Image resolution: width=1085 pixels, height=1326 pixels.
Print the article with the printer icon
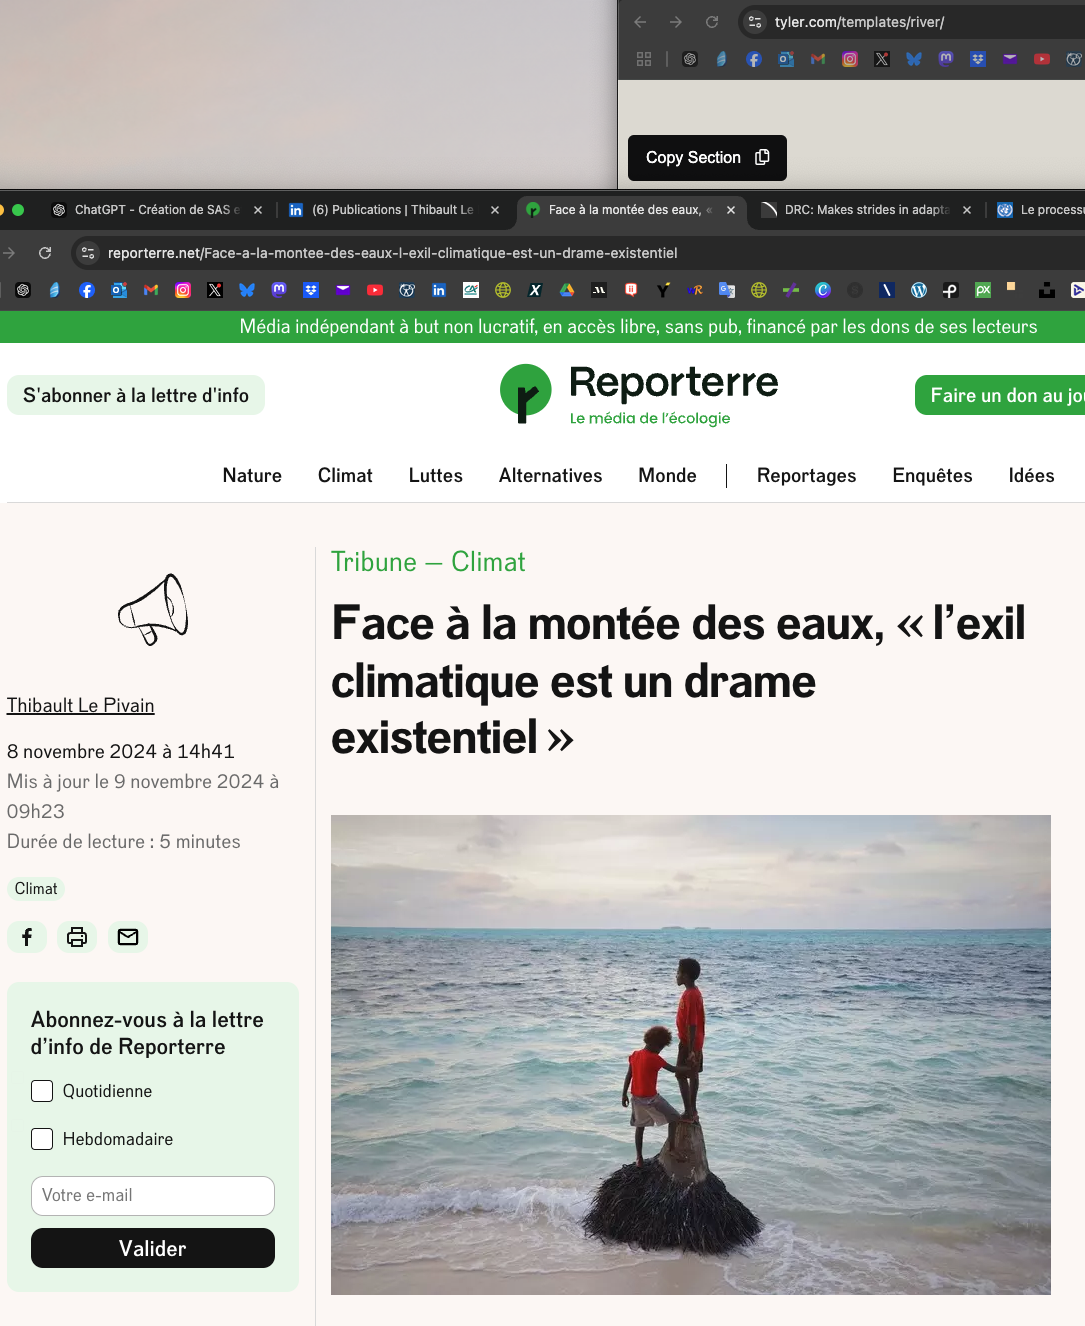coord(77,937)
